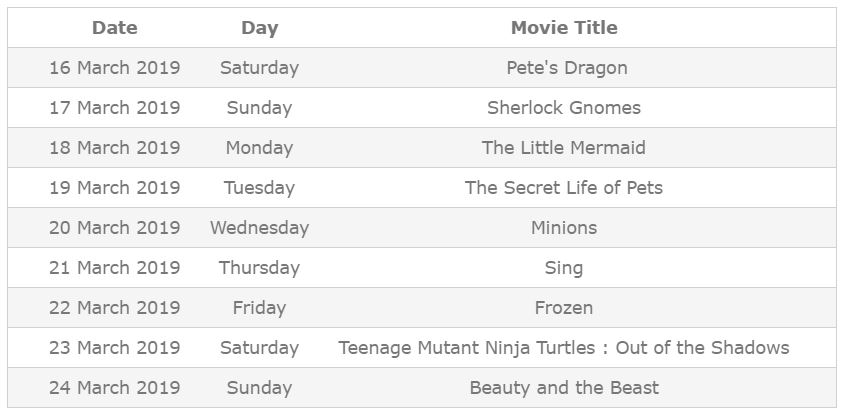Viewport: 844px width, 420px height.
Task: Select the 20 March 2019 date cell
Action: pyautogui.click(x=115, y=228)
